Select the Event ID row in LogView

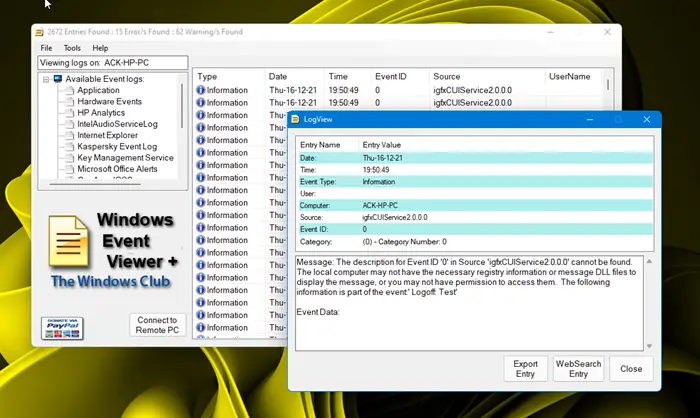pyautogui.click(x=475, y=230)
